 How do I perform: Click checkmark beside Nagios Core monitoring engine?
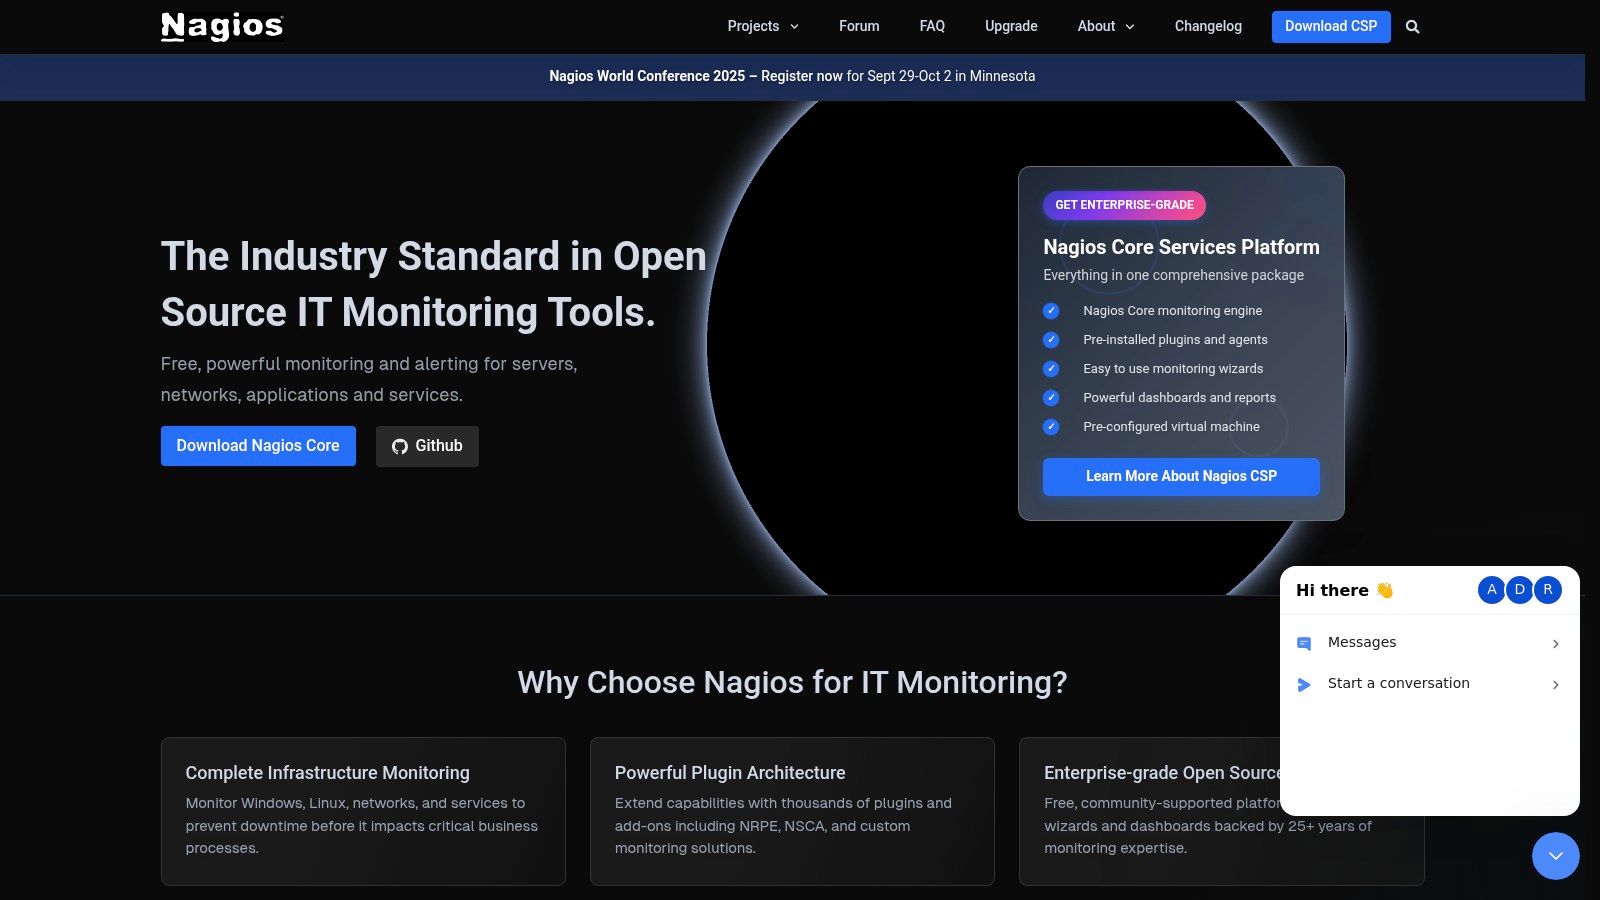(x=1051, y=311)
